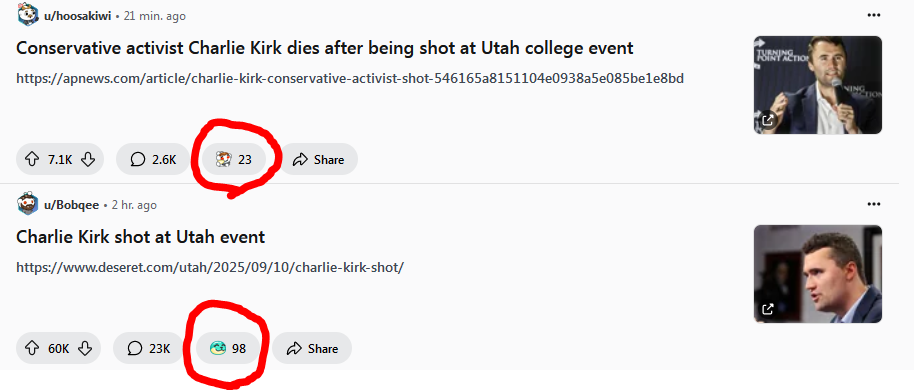Open the options menu for hoosakiwi's post

tap(873, 15)
